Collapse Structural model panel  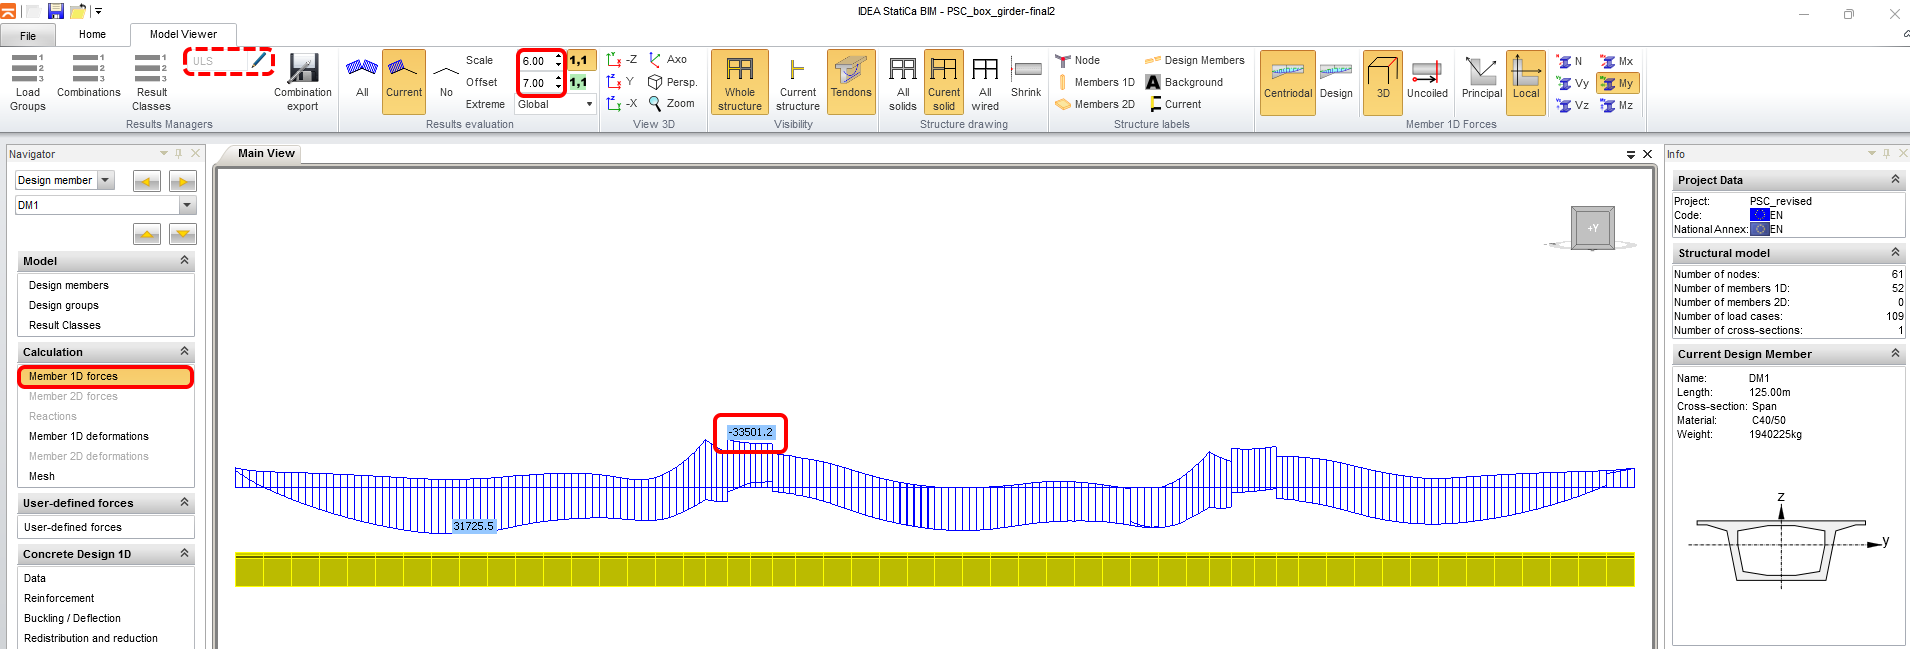click(1895, 252)
